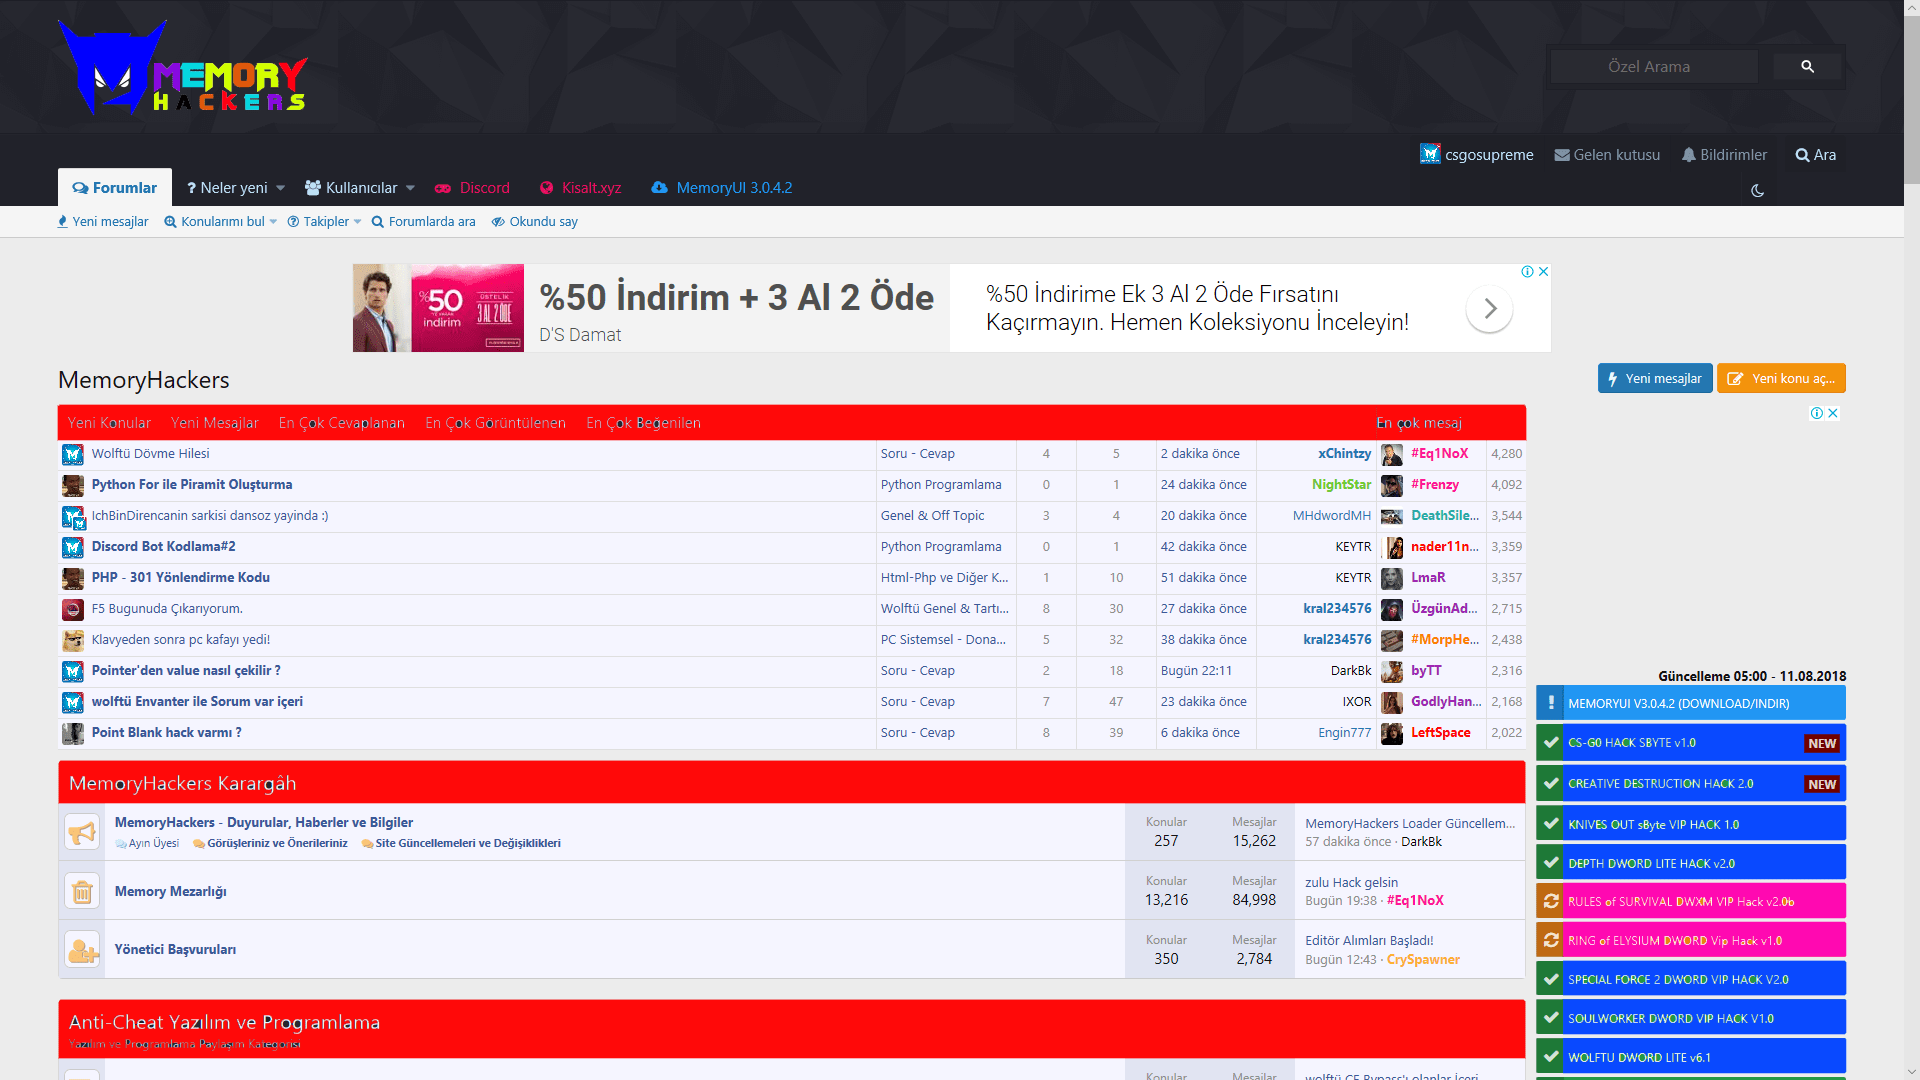1920x1080 pixels.
Task: Open Gelen kutusu inbox
Action: 1607,155
